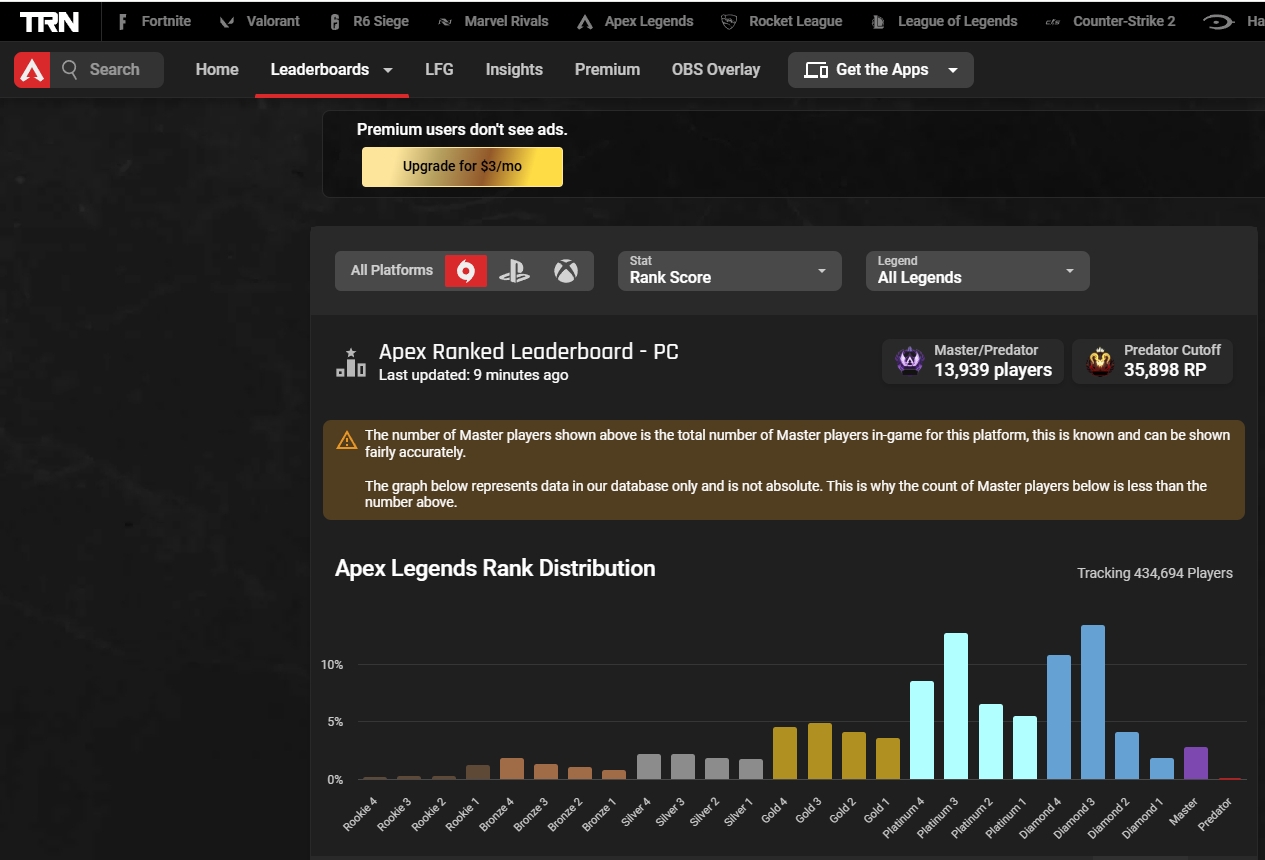
Task: Open the Insights tab
Action: pos(514,69)
